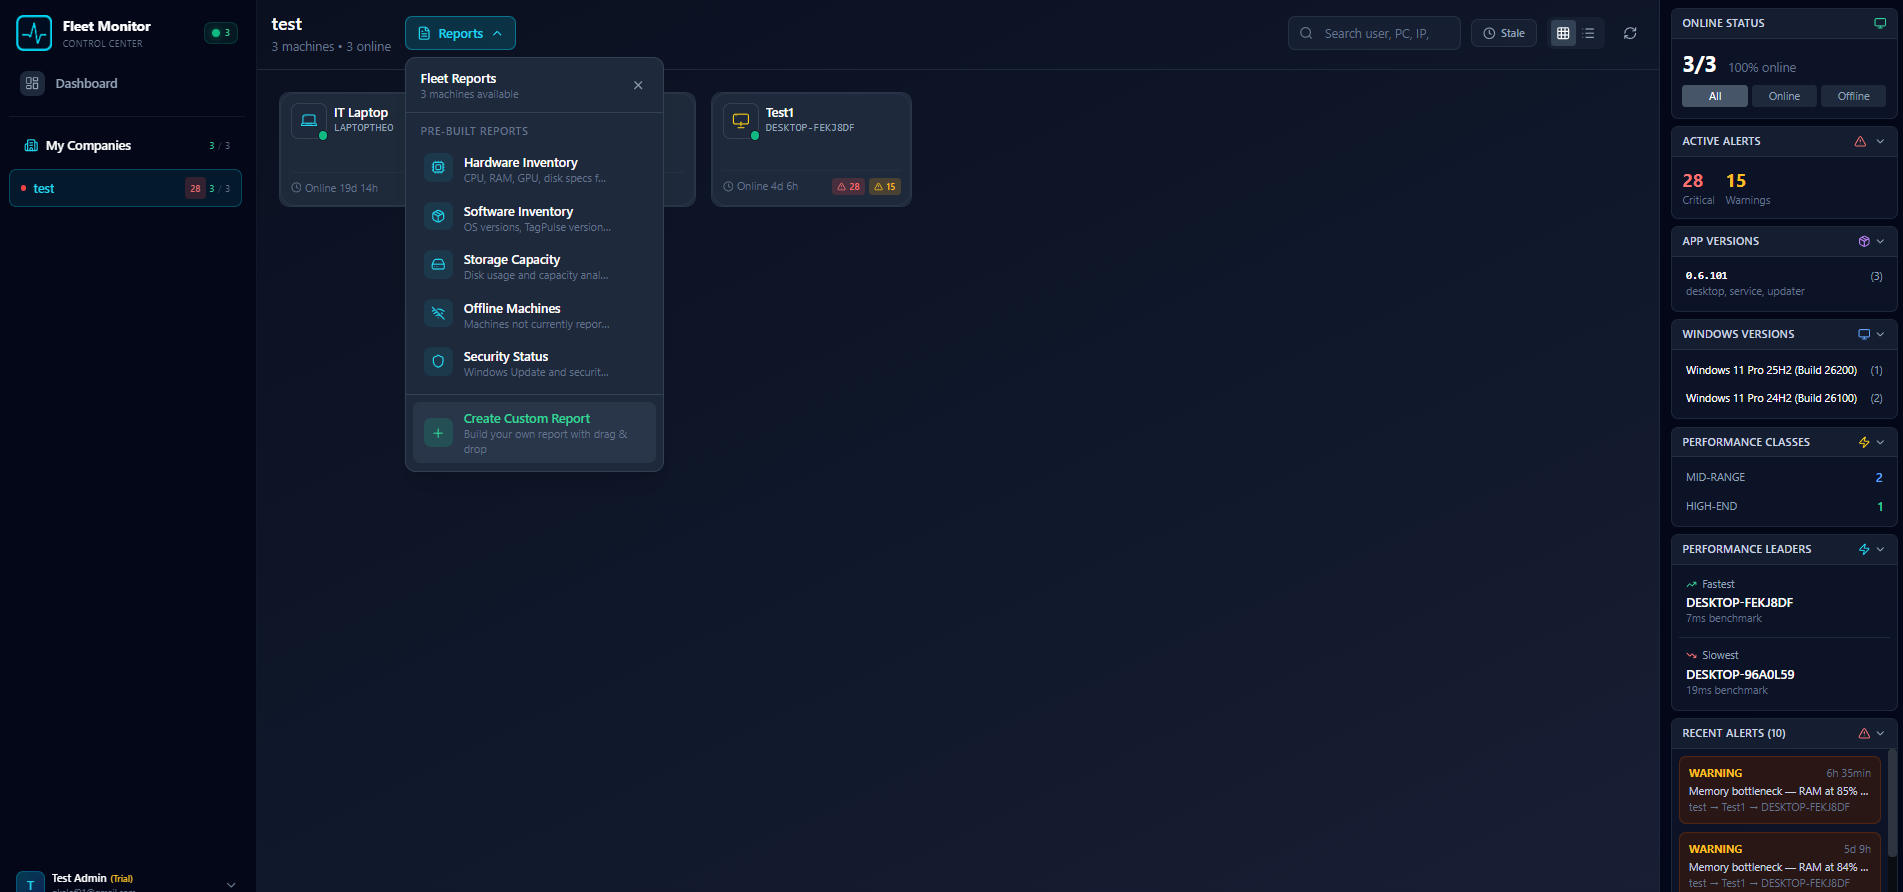Click the Recent Alerts scrollbar
This screenshot has width=1903, height=892.
pos(1891,801)
